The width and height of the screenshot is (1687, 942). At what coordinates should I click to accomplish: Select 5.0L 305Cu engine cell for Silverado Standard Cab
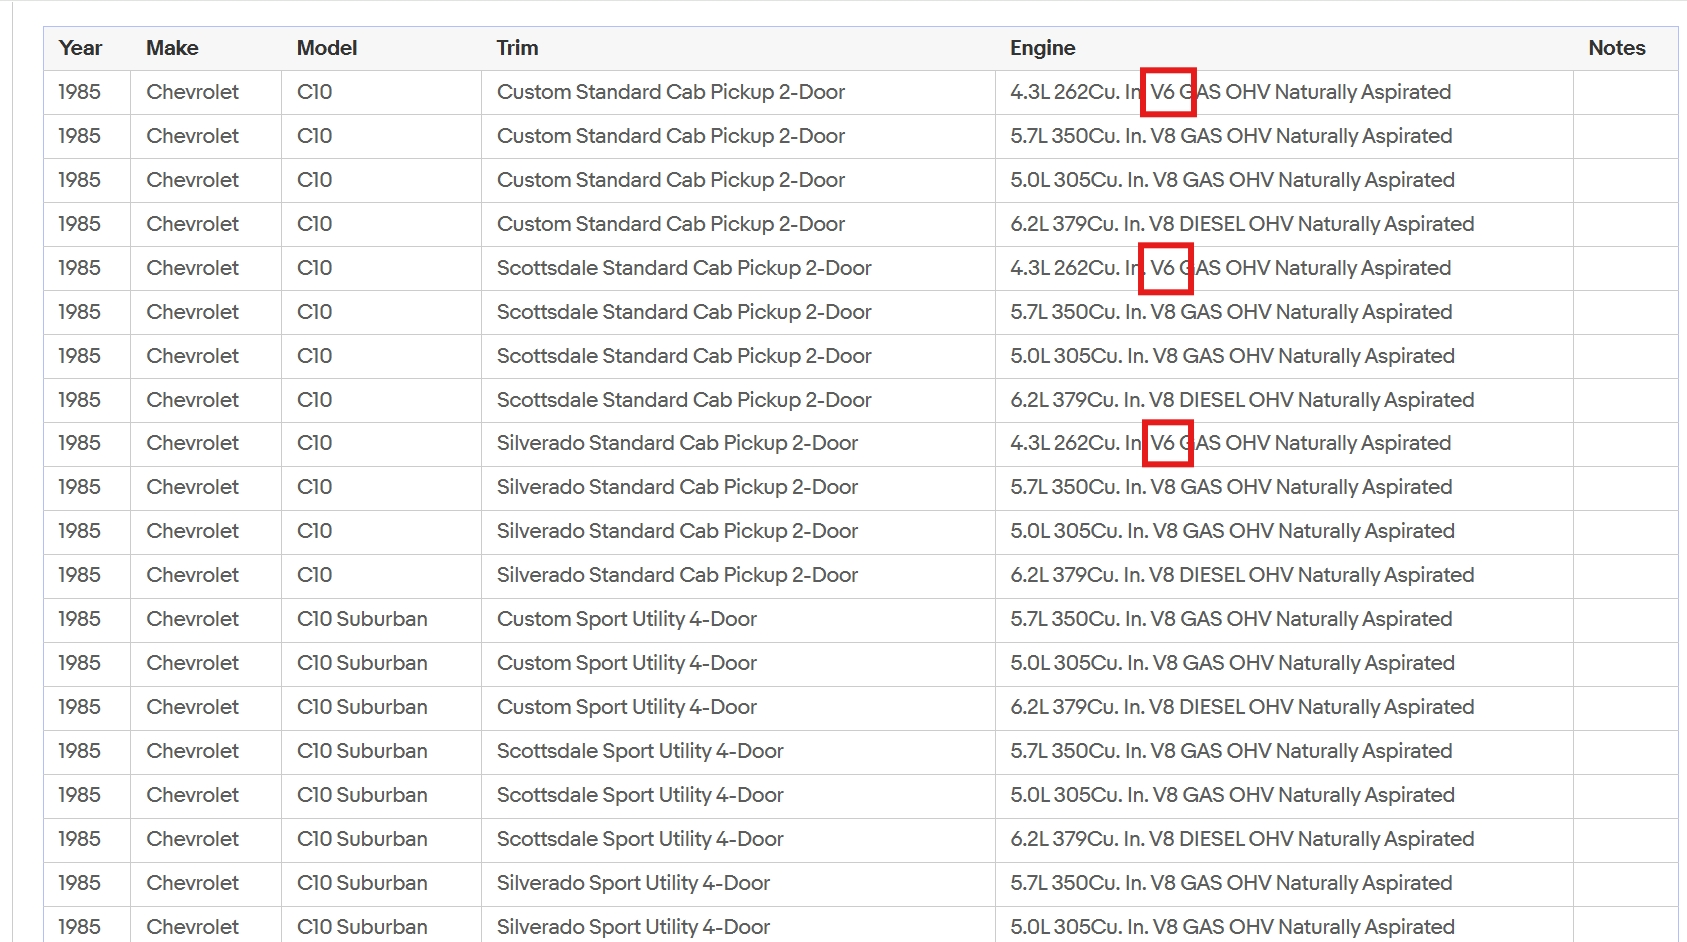point(1284,531)
